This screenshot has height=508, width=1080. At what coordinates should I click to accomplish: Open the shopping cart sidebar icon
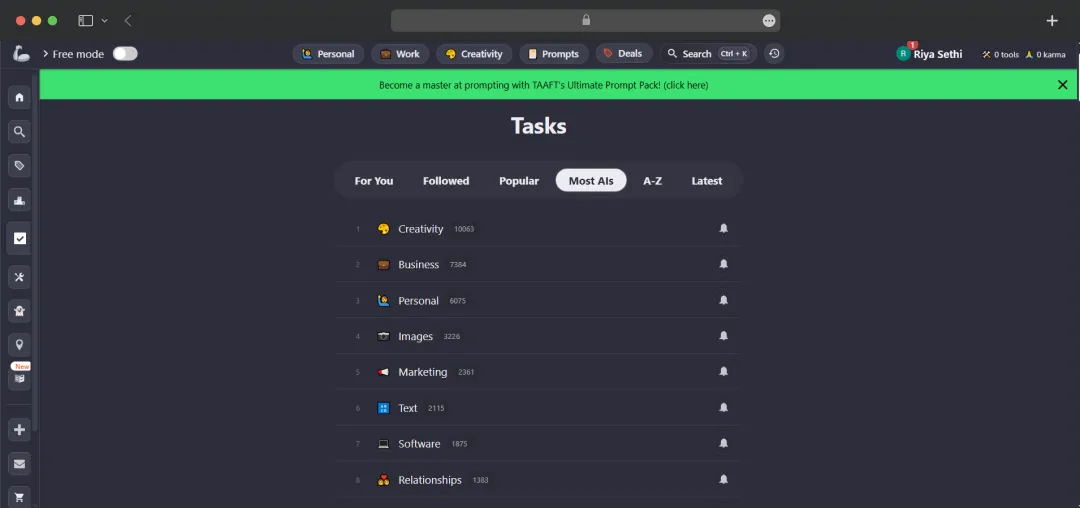point(19,498)
